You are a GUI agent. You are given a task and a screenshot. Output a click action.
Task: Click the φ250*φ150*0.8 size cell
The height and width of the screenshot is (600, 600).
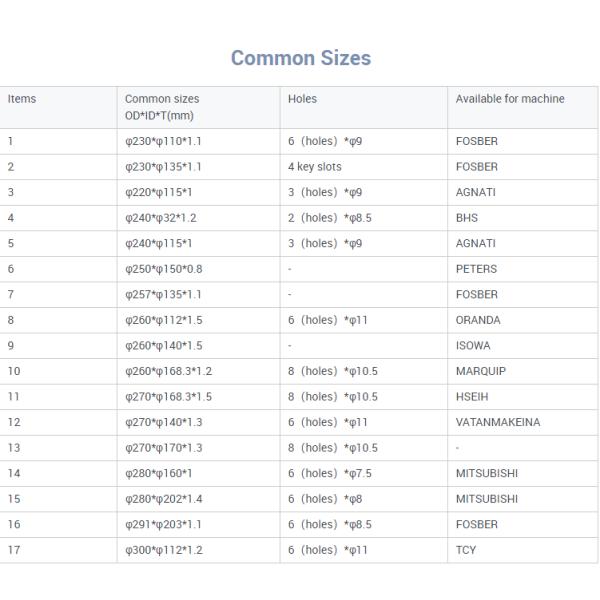pos(165,269)
